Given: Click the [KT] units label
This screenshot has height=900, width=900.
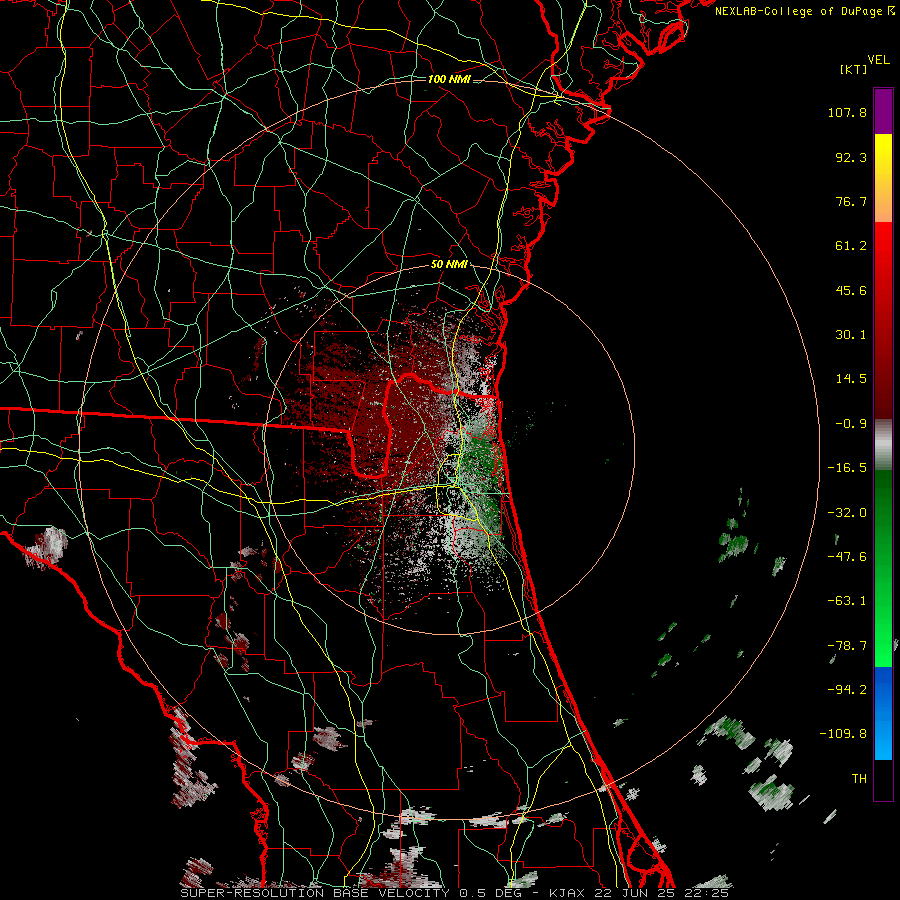Looking at the screenshot, I should pos(853,69).
